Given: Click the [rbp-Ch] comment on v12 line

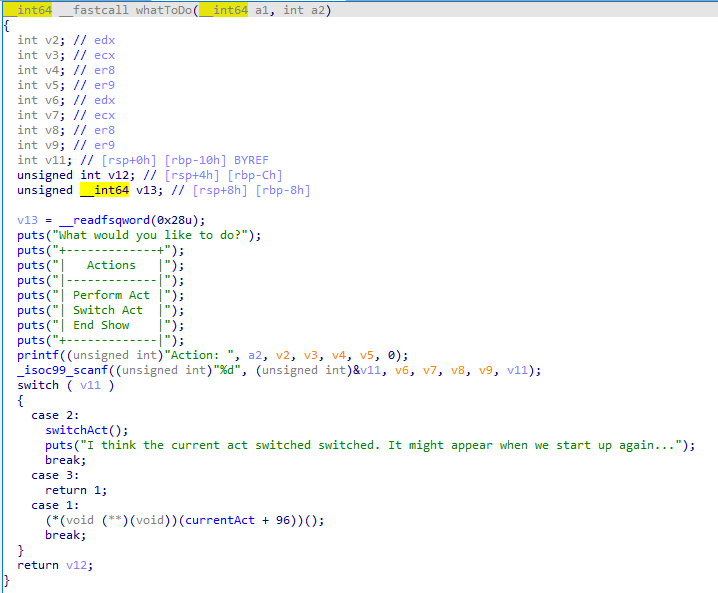Looking at the screenshot, I should pyautogui.click(x=255, y=175).
